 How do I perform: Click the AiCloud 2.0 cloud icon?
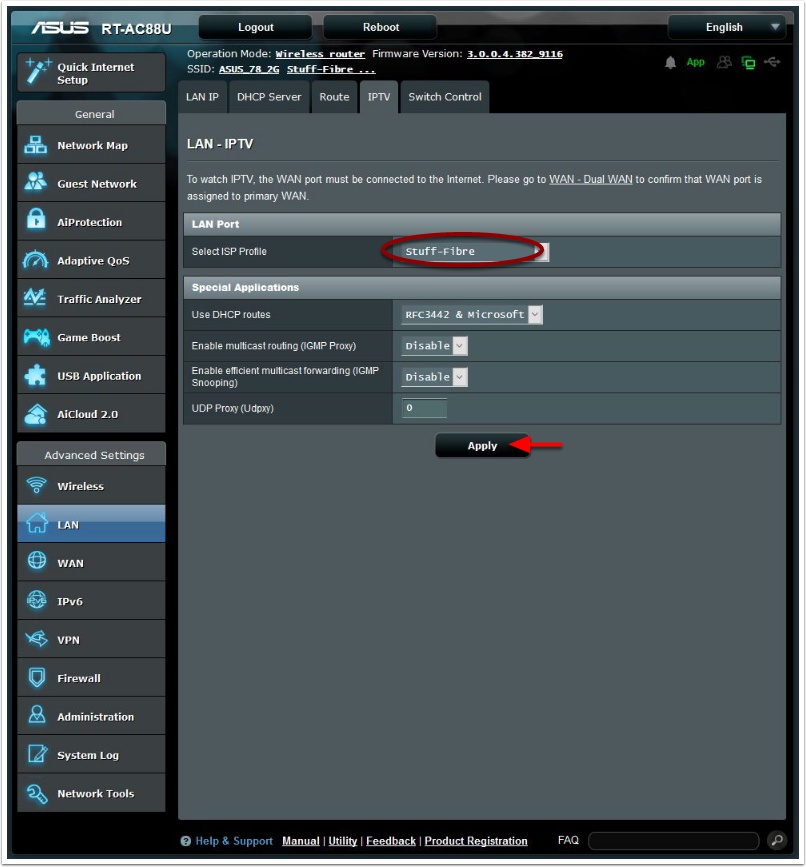36,414
